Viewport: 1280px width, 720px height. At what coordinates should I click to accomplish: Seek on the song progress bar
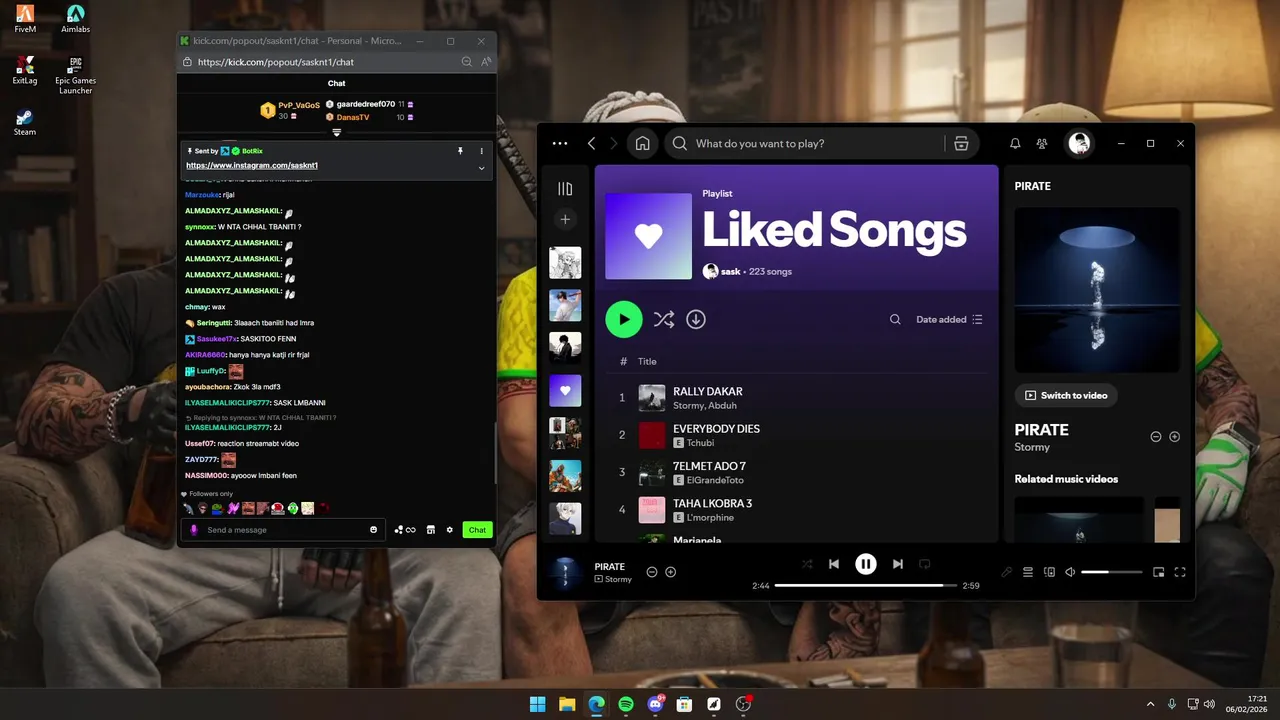(x=865, y=585)
